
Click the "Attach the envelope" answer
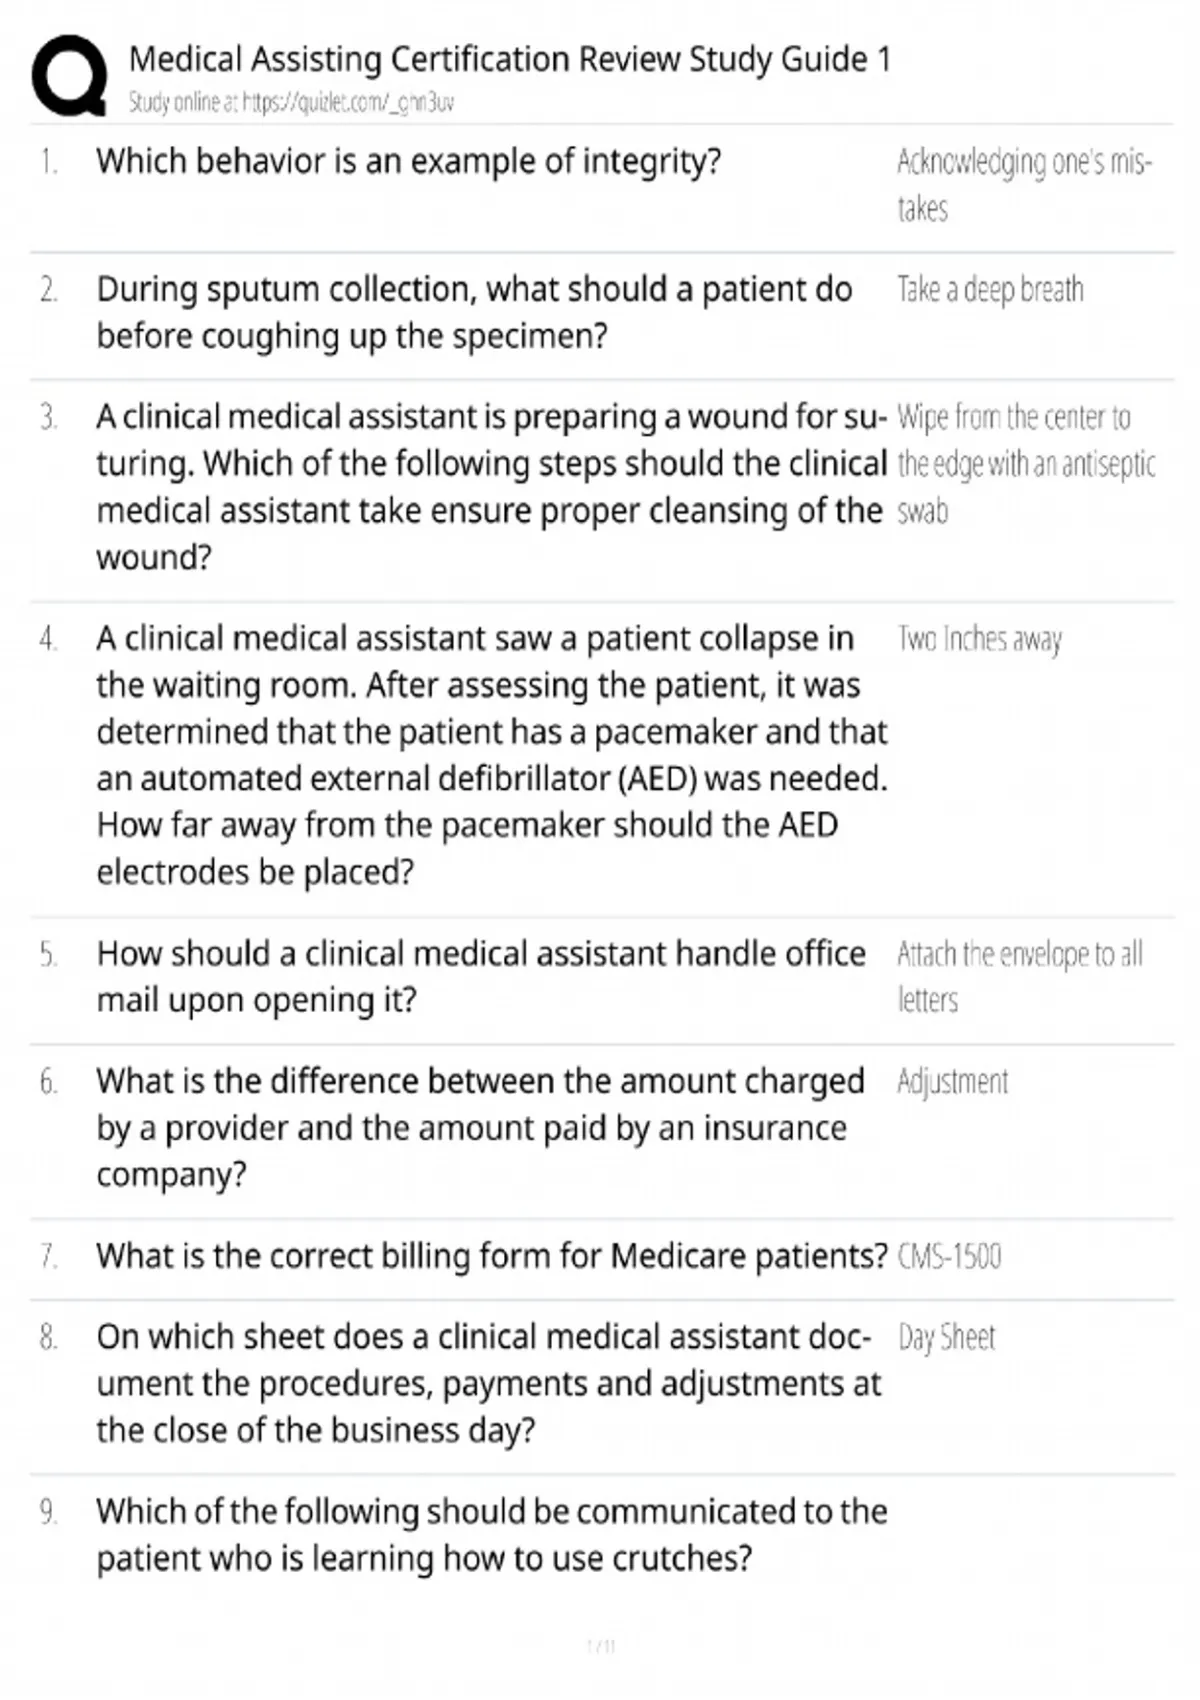click(x=1018, y=976)
